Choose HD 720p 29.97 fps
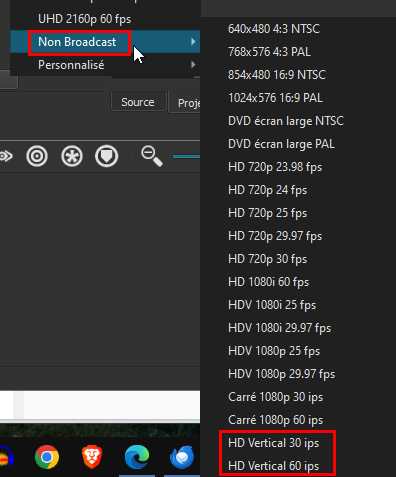The image size is (396, 477). point(275,236)
